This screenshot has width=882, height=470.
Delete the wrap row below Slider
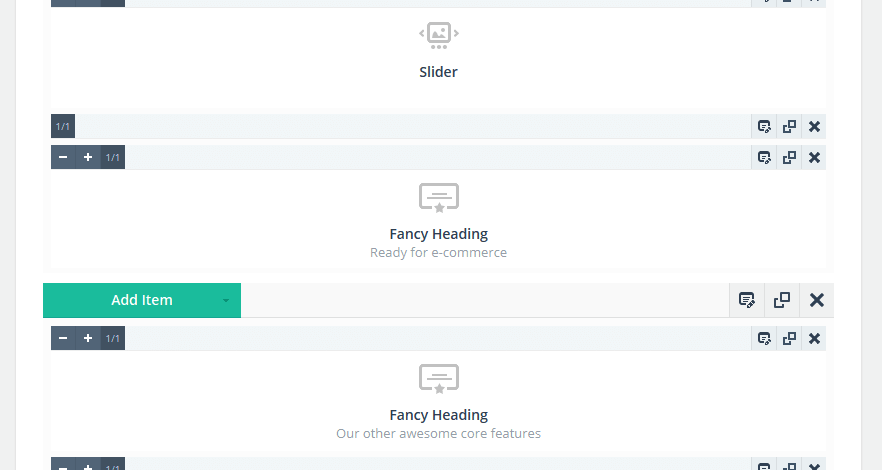tap(814, 126)
